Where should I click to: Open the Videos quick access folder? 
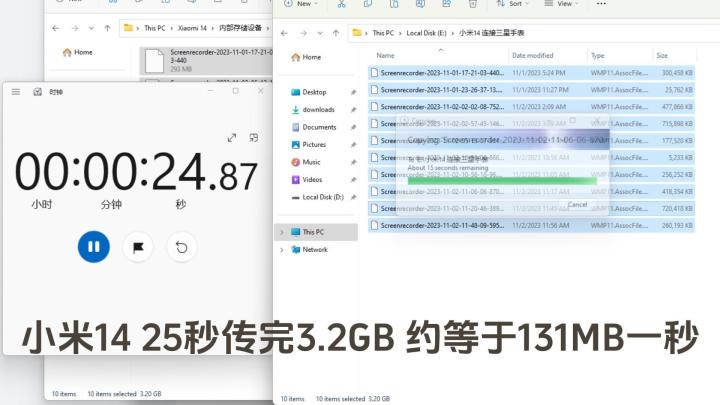[x=307, y=180]
